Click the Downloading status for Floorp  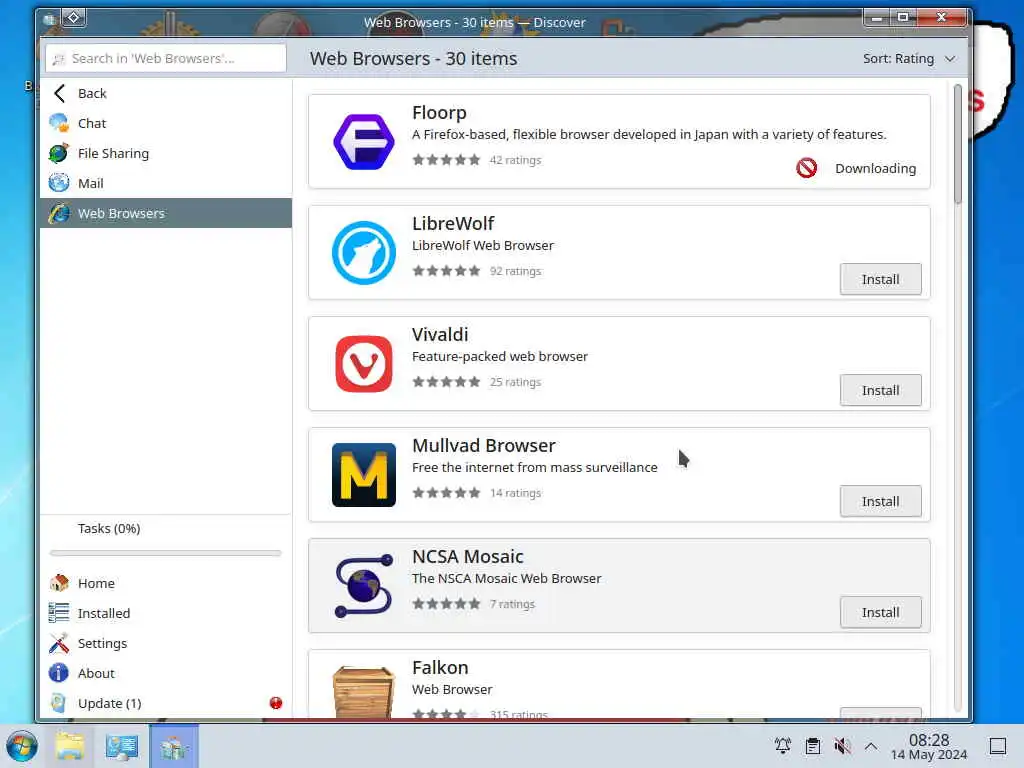875,168
